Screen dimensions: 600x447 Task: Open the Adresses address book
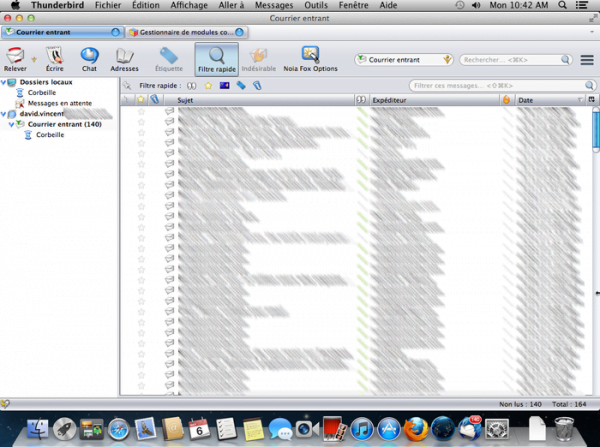[124, 56]
